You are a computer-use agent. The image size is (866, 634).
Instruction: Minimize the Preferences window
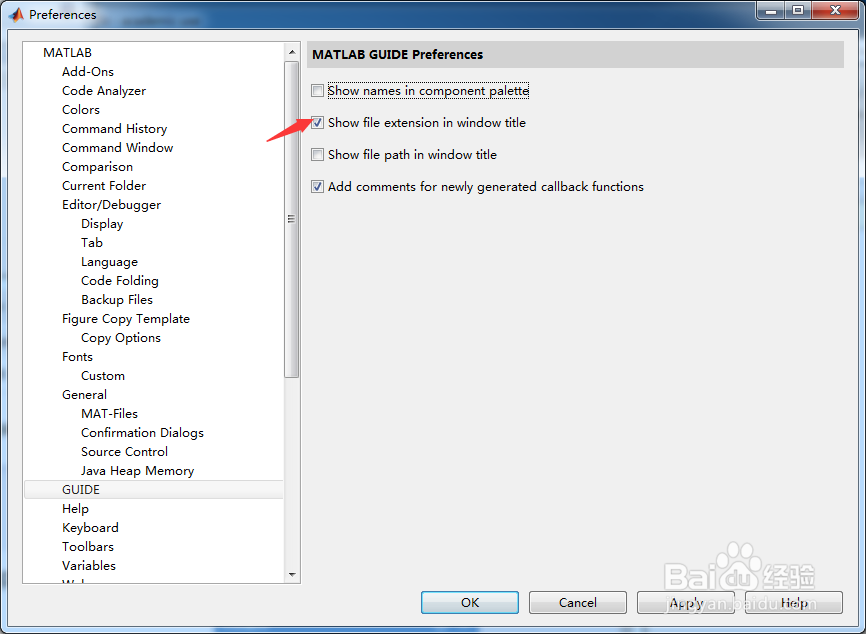(771, 10)
